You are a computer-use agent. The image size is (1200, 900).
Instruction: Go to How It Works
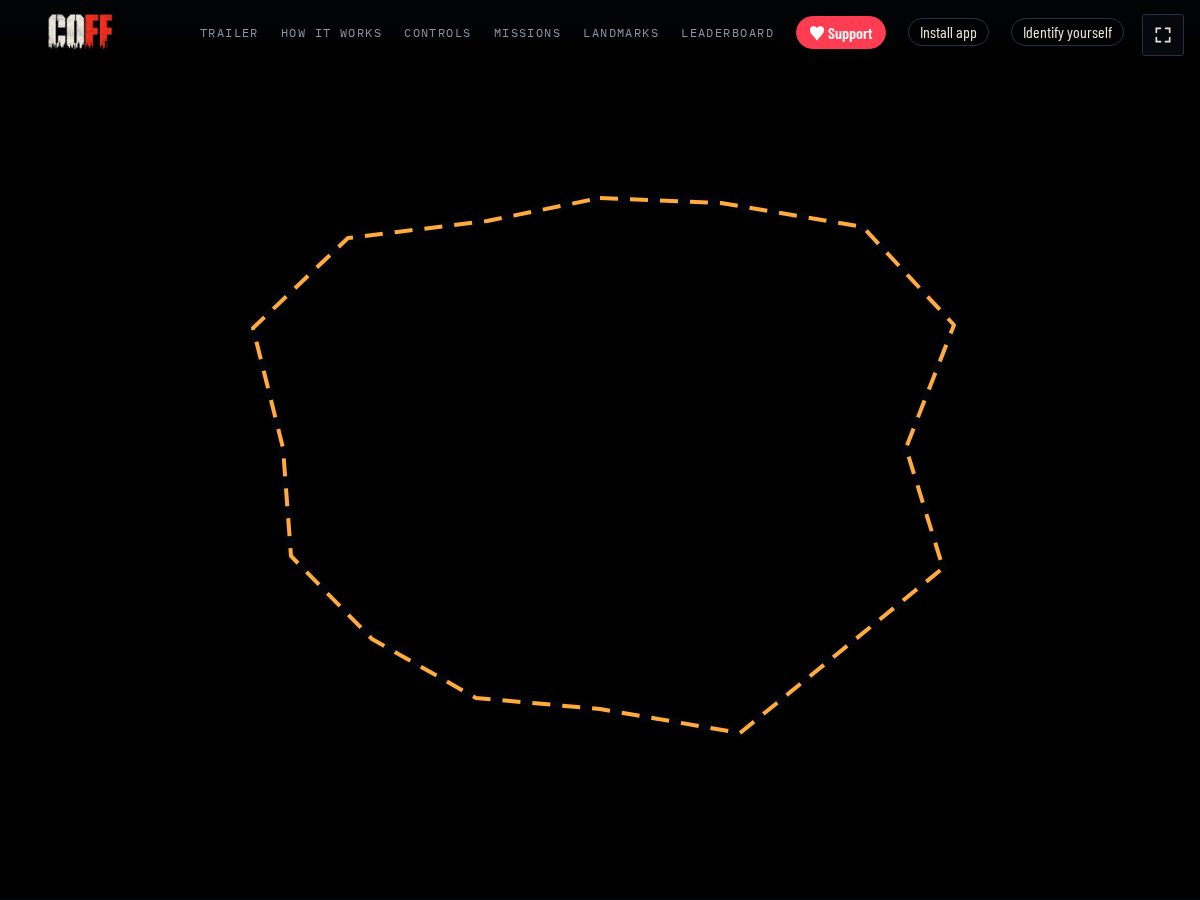pyautogui.click(x=331, y=33)
